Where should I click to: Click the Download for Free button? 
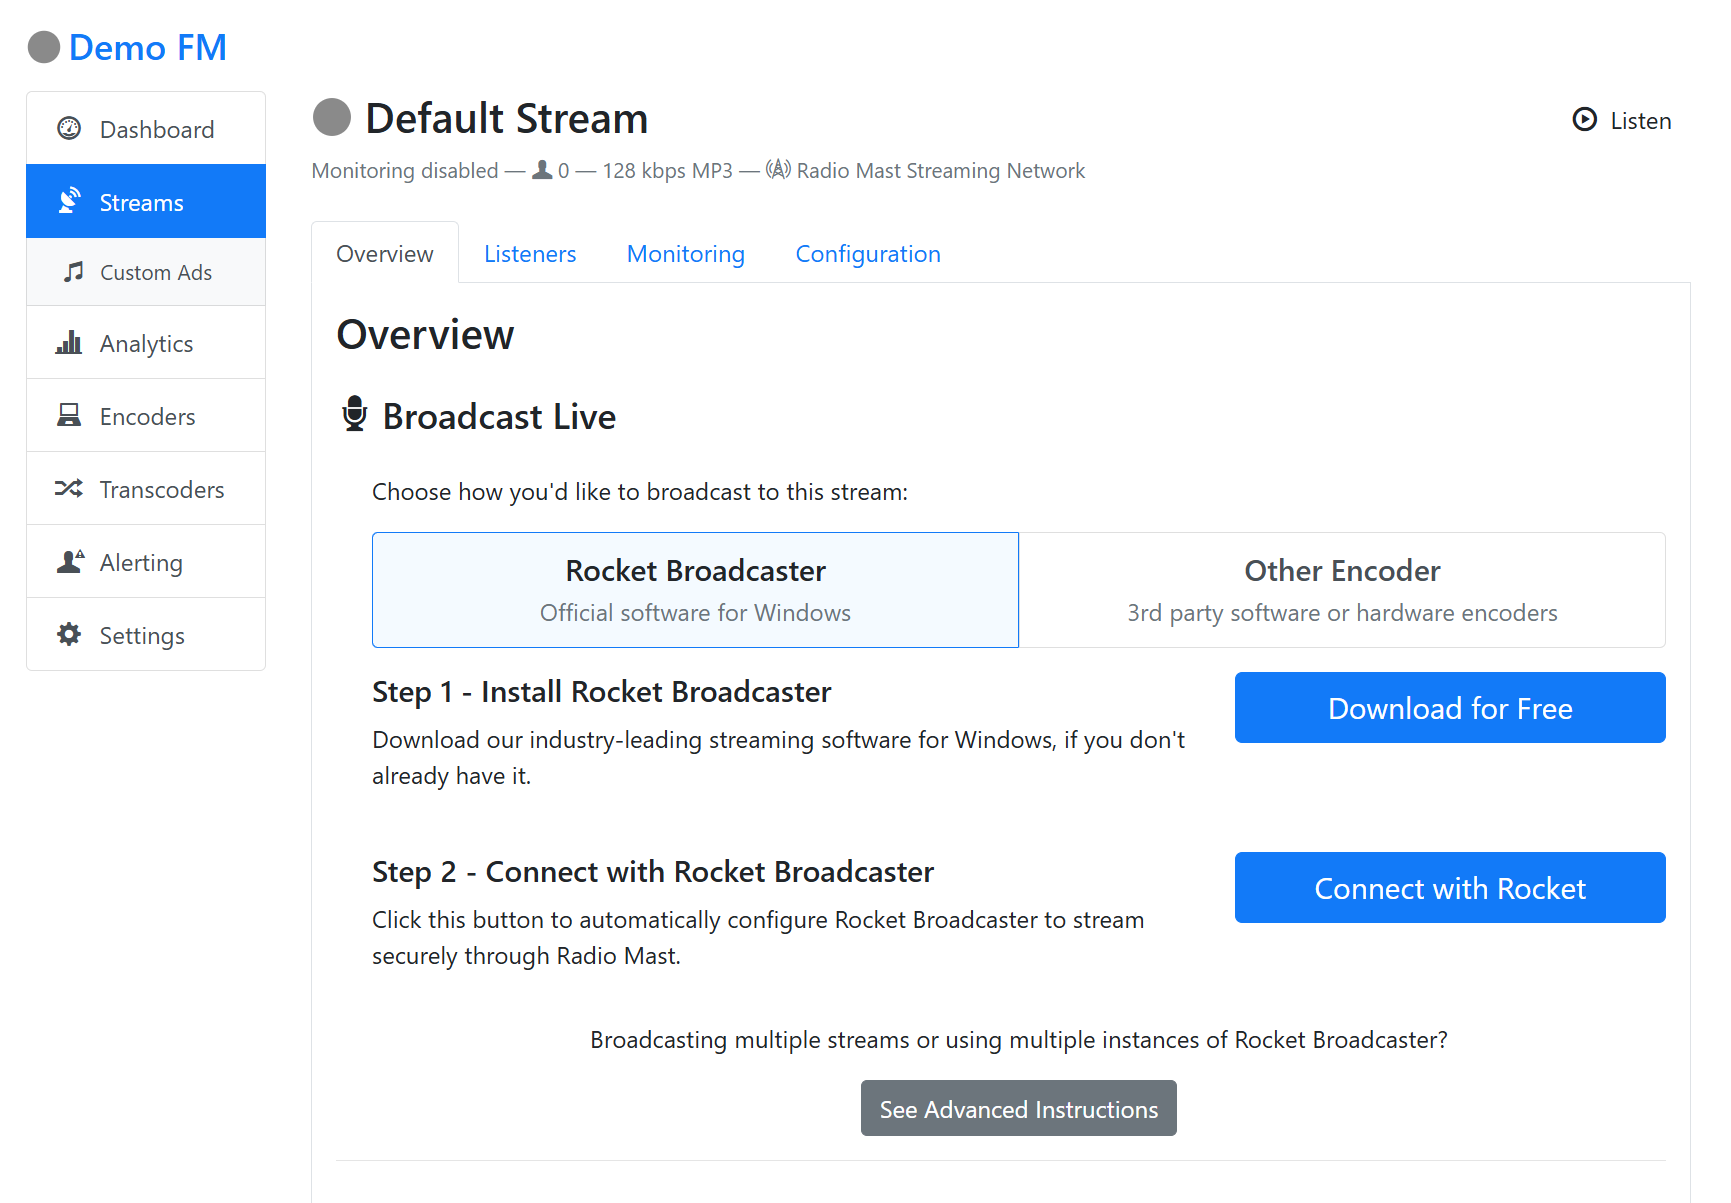[1450, 708]
